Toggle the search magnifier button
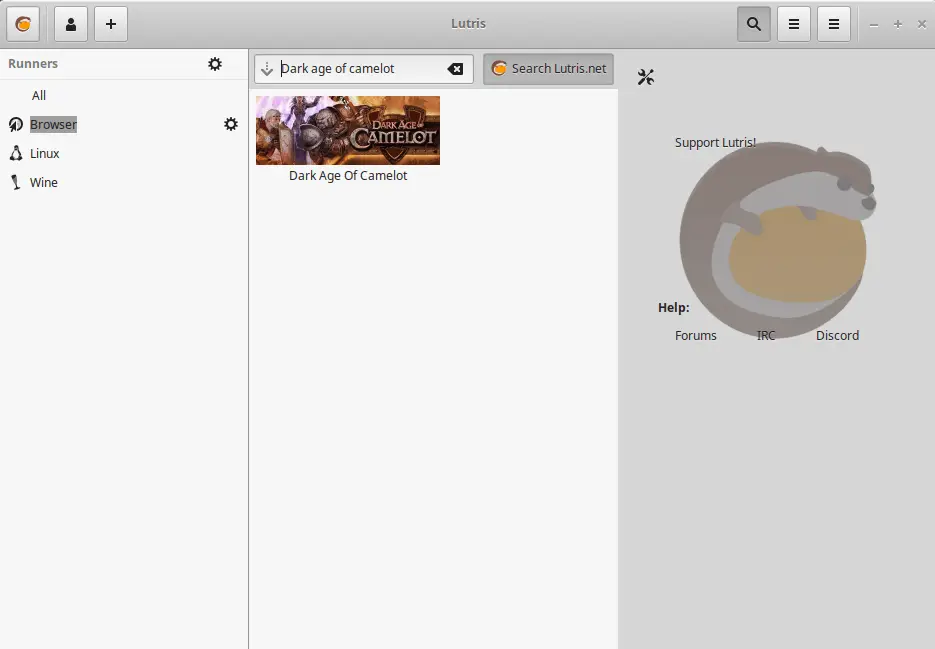 754,24
